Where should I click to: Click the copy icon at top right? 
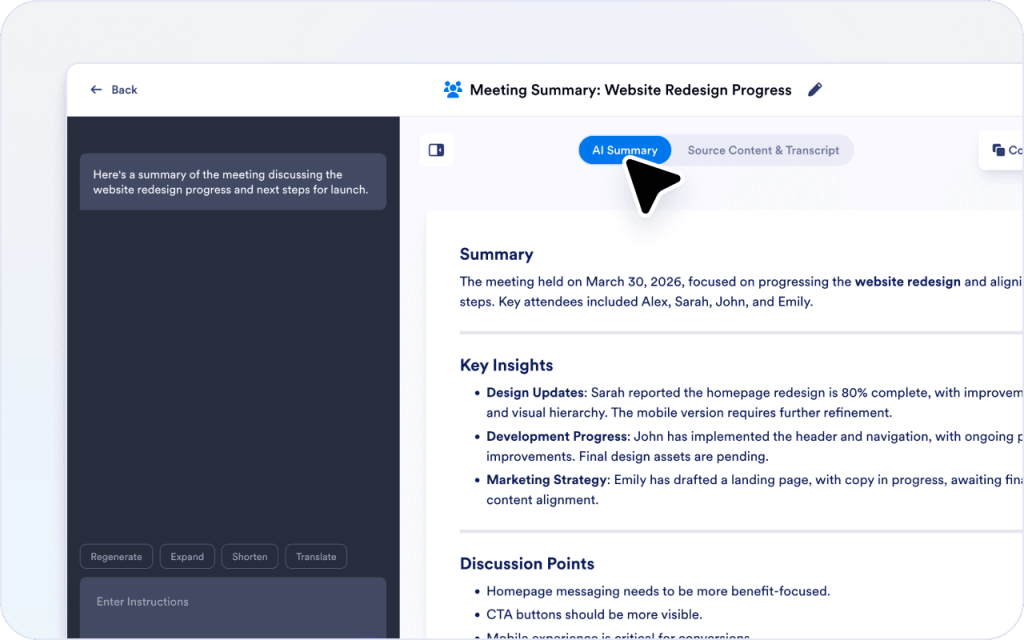(x=999, y=150)
